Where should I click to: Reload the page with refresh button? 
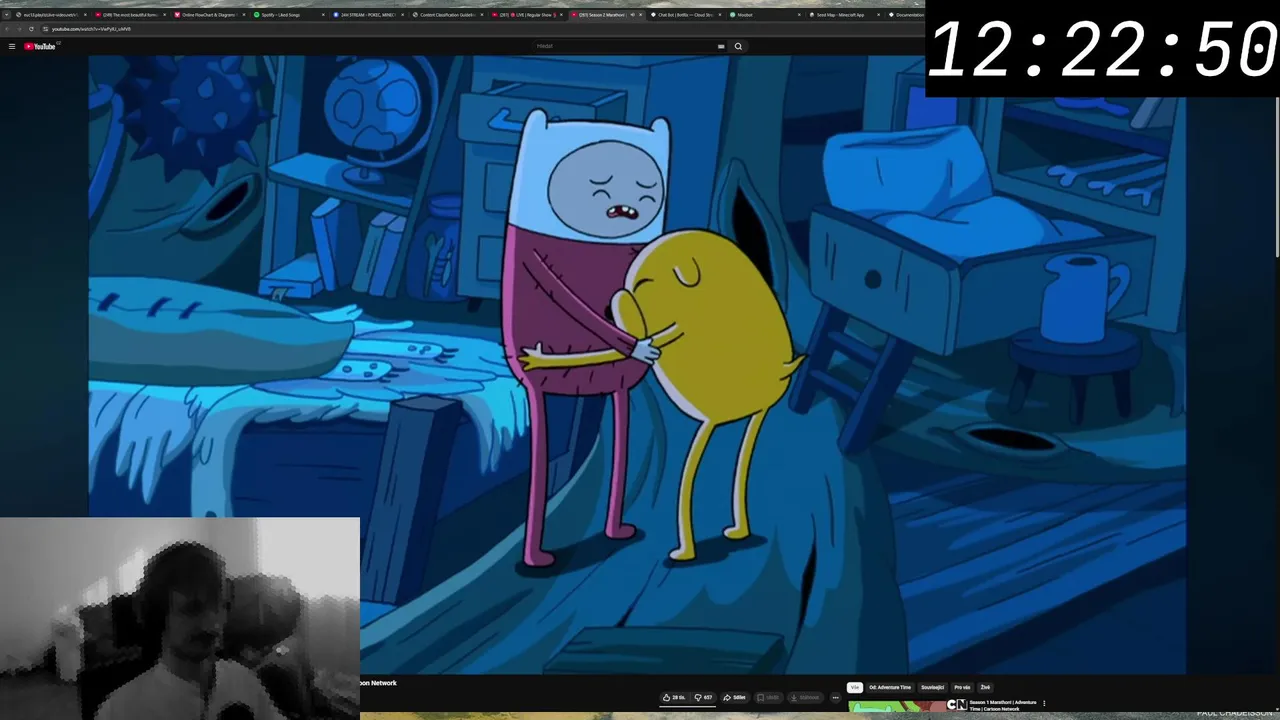[x=31, y=29]
